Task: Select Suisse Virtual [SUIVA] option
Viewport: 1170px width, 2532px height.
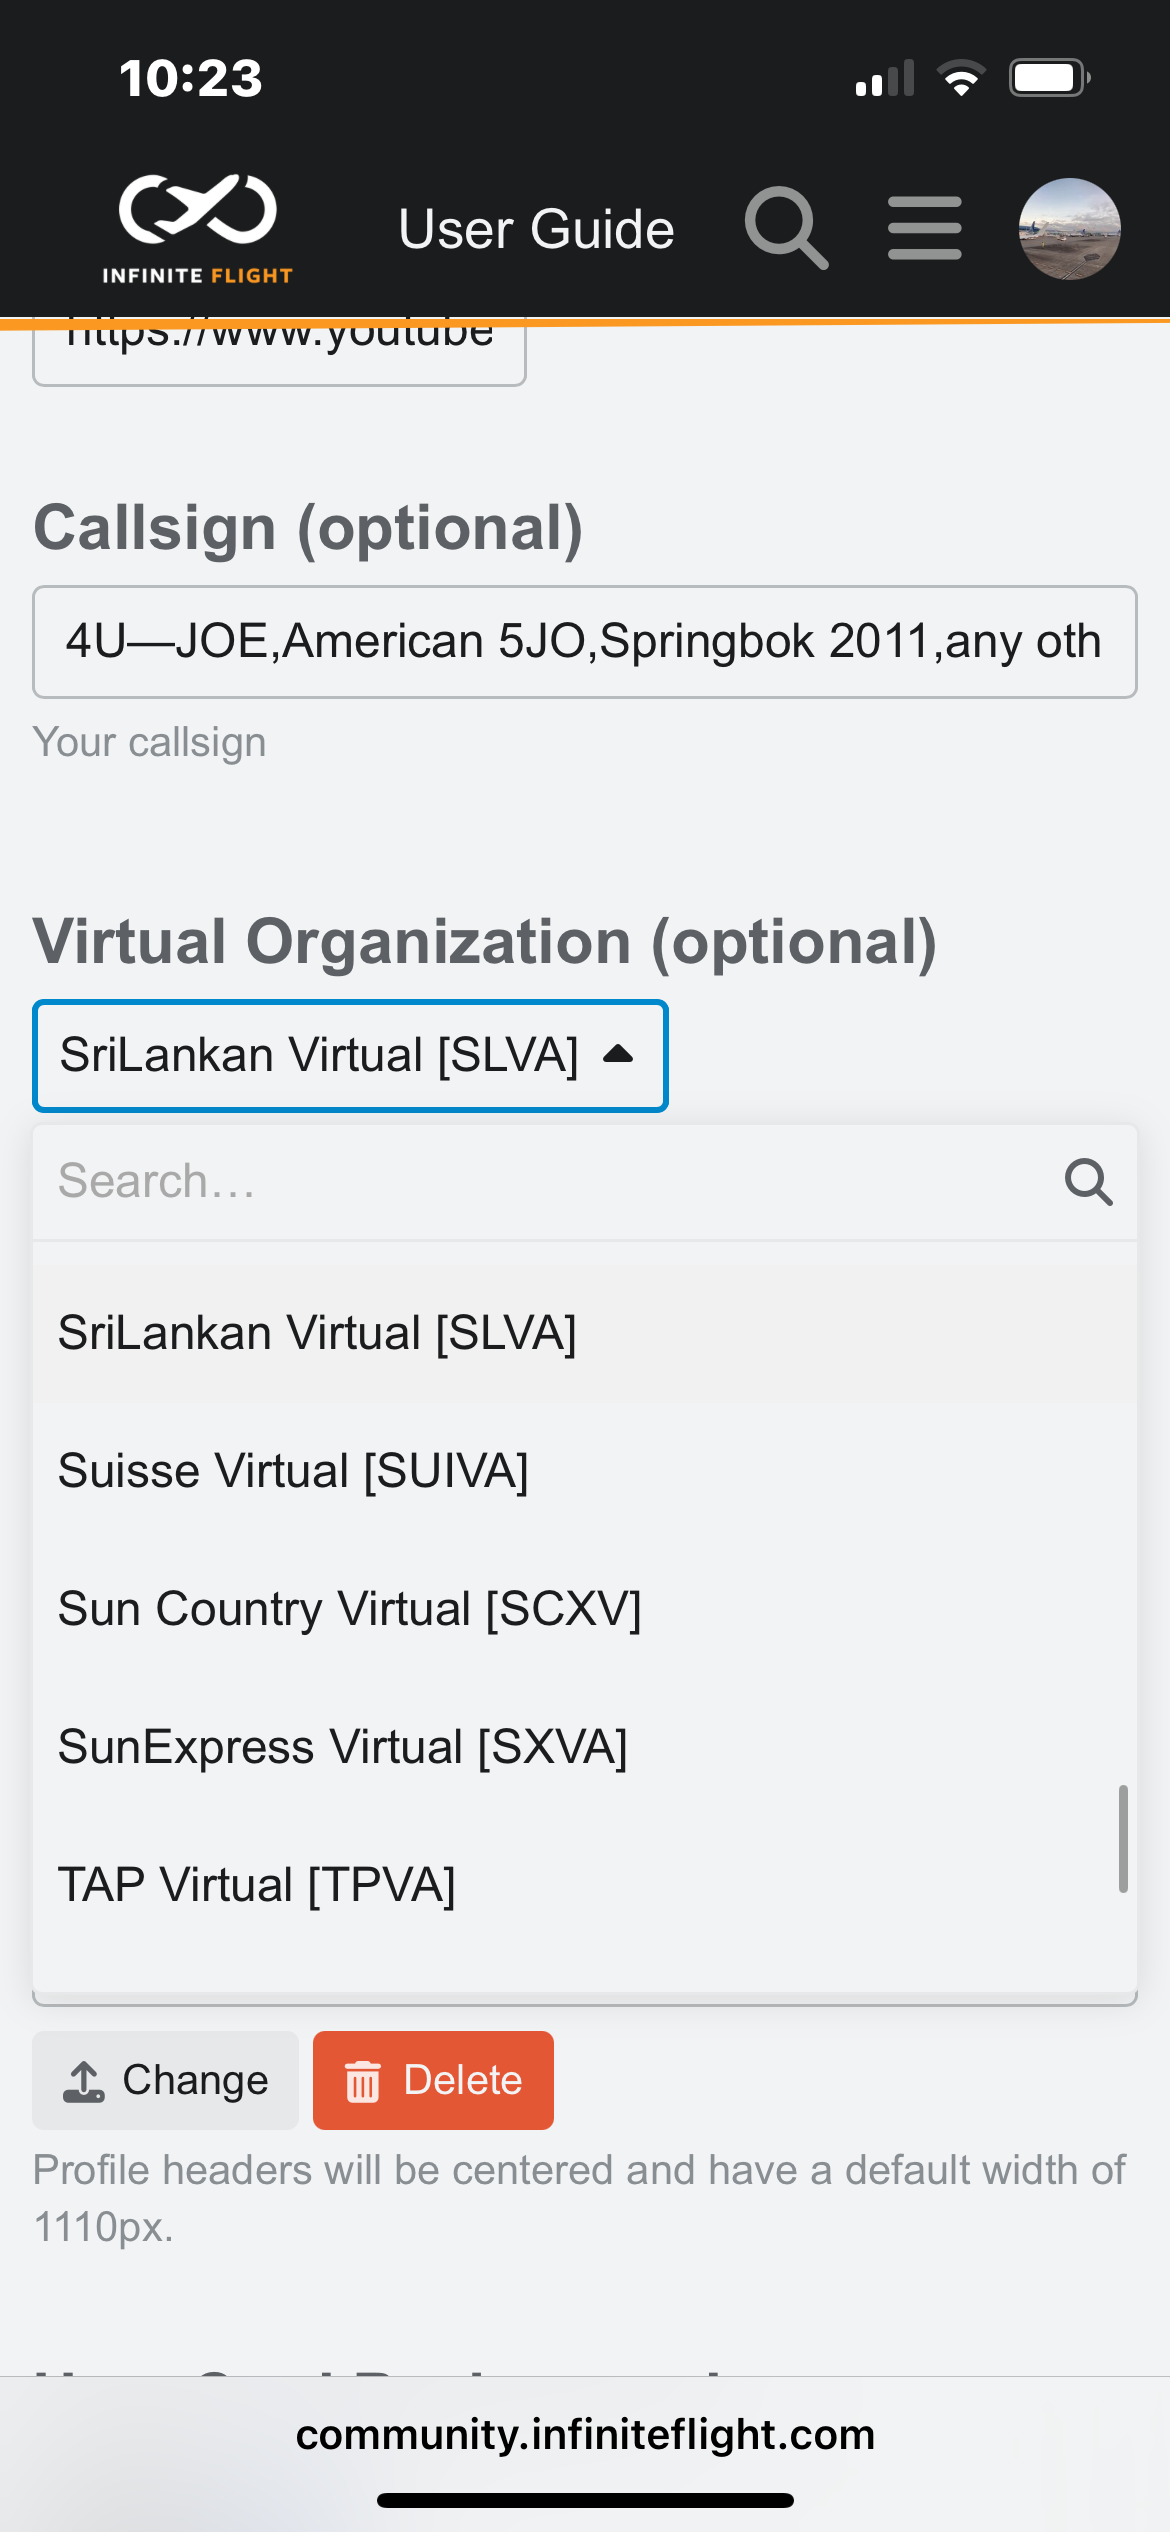Action: coord(293,1471)
